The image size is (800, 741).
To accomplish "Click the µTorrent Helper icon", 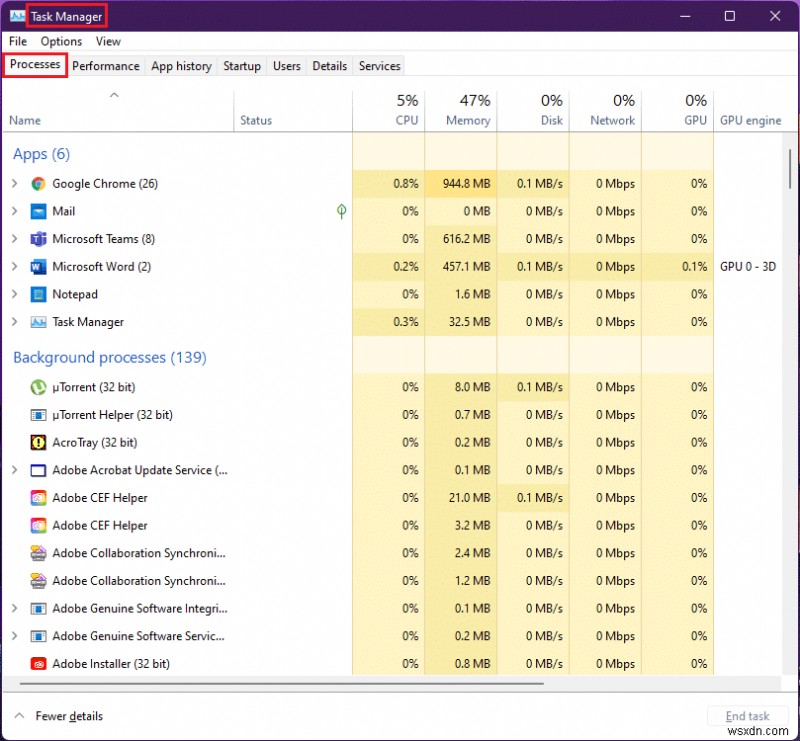I will (38, 415).
